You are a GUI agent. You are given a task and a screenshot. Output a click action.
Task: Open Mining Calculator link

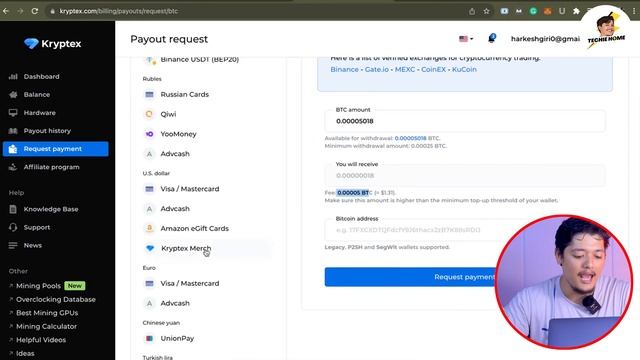47,326
